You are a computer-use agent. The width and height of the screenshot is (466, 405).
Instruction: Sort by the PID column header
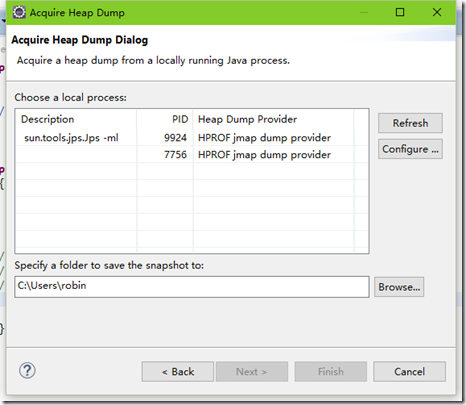point(165,119)
